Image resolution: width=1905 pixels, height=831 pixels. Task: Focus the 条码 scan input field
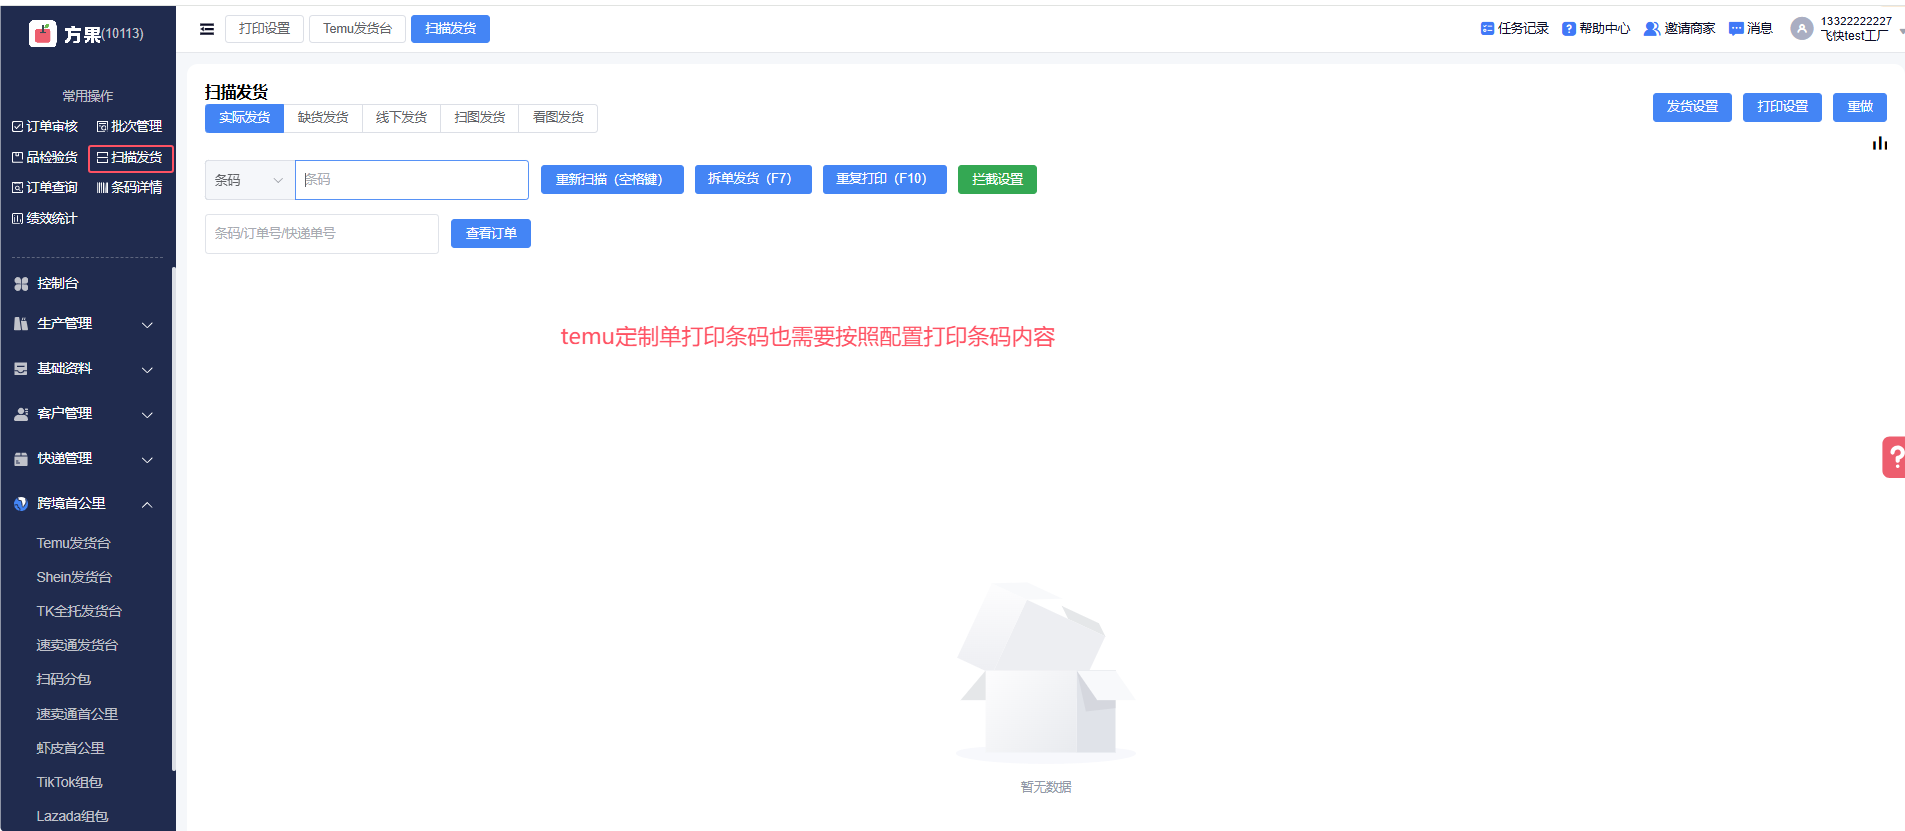[412, 180]
